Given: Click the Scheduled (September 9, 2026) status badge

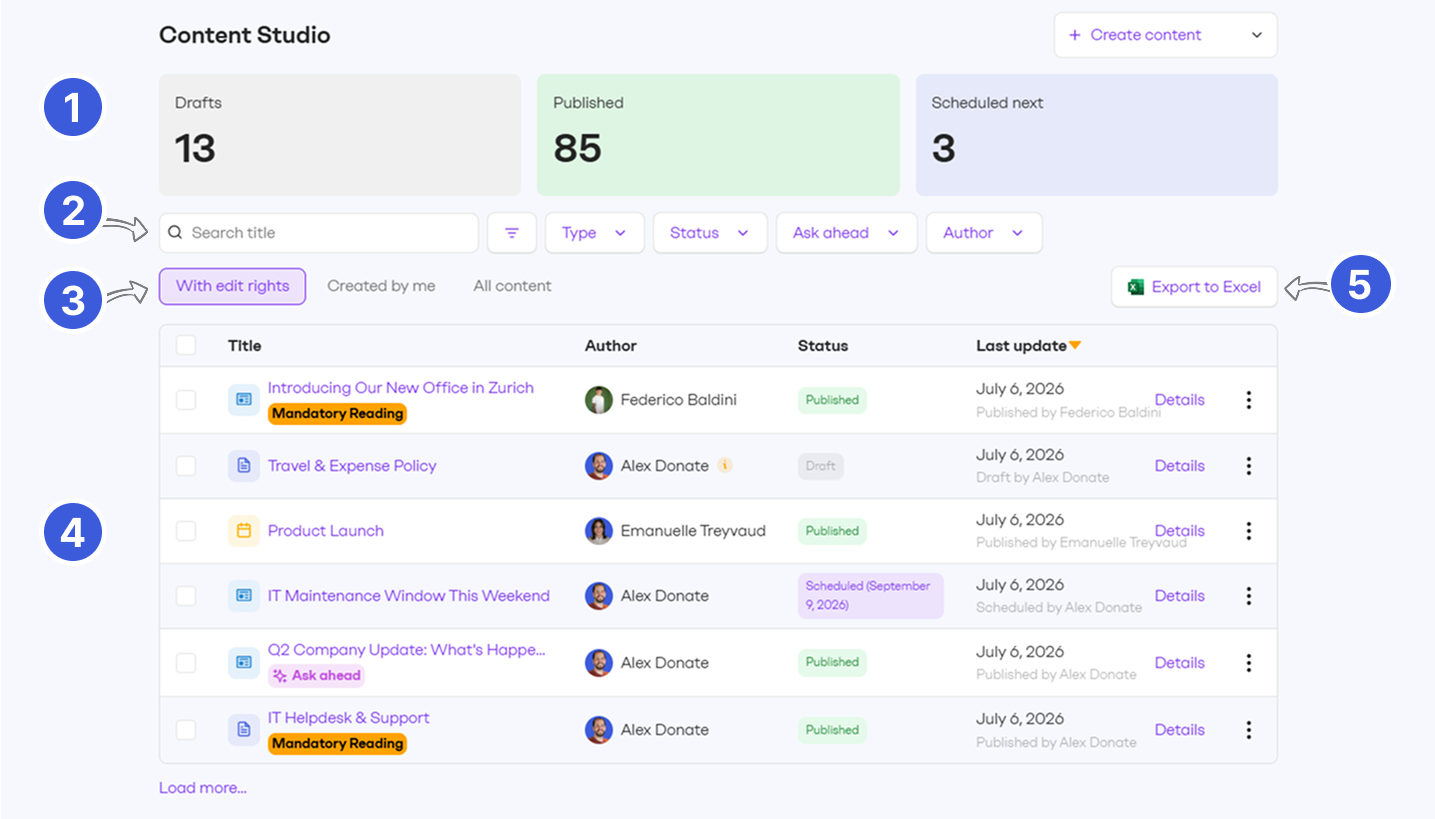Looking at the screenshot, I should coord(870,596).
